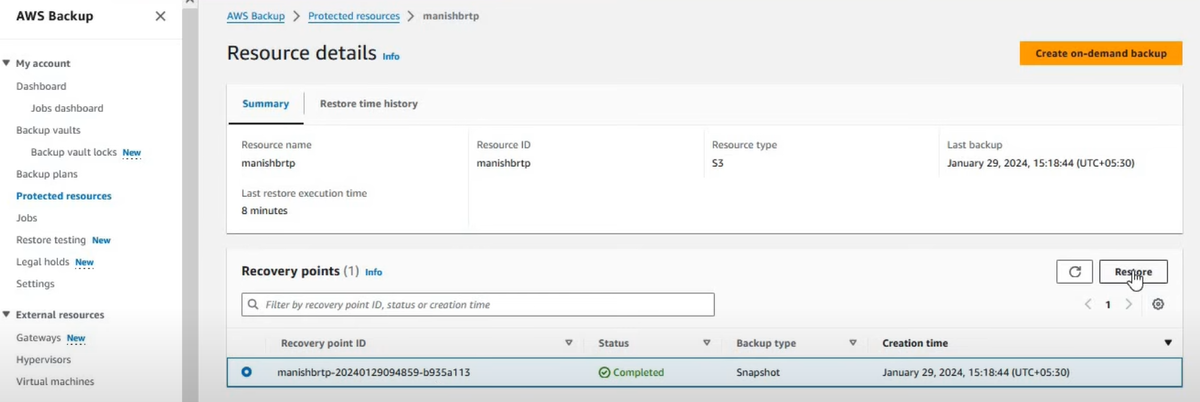Open Info link next to Resource details
This screenshot has height=402, width=1200.
click(391, 56)
